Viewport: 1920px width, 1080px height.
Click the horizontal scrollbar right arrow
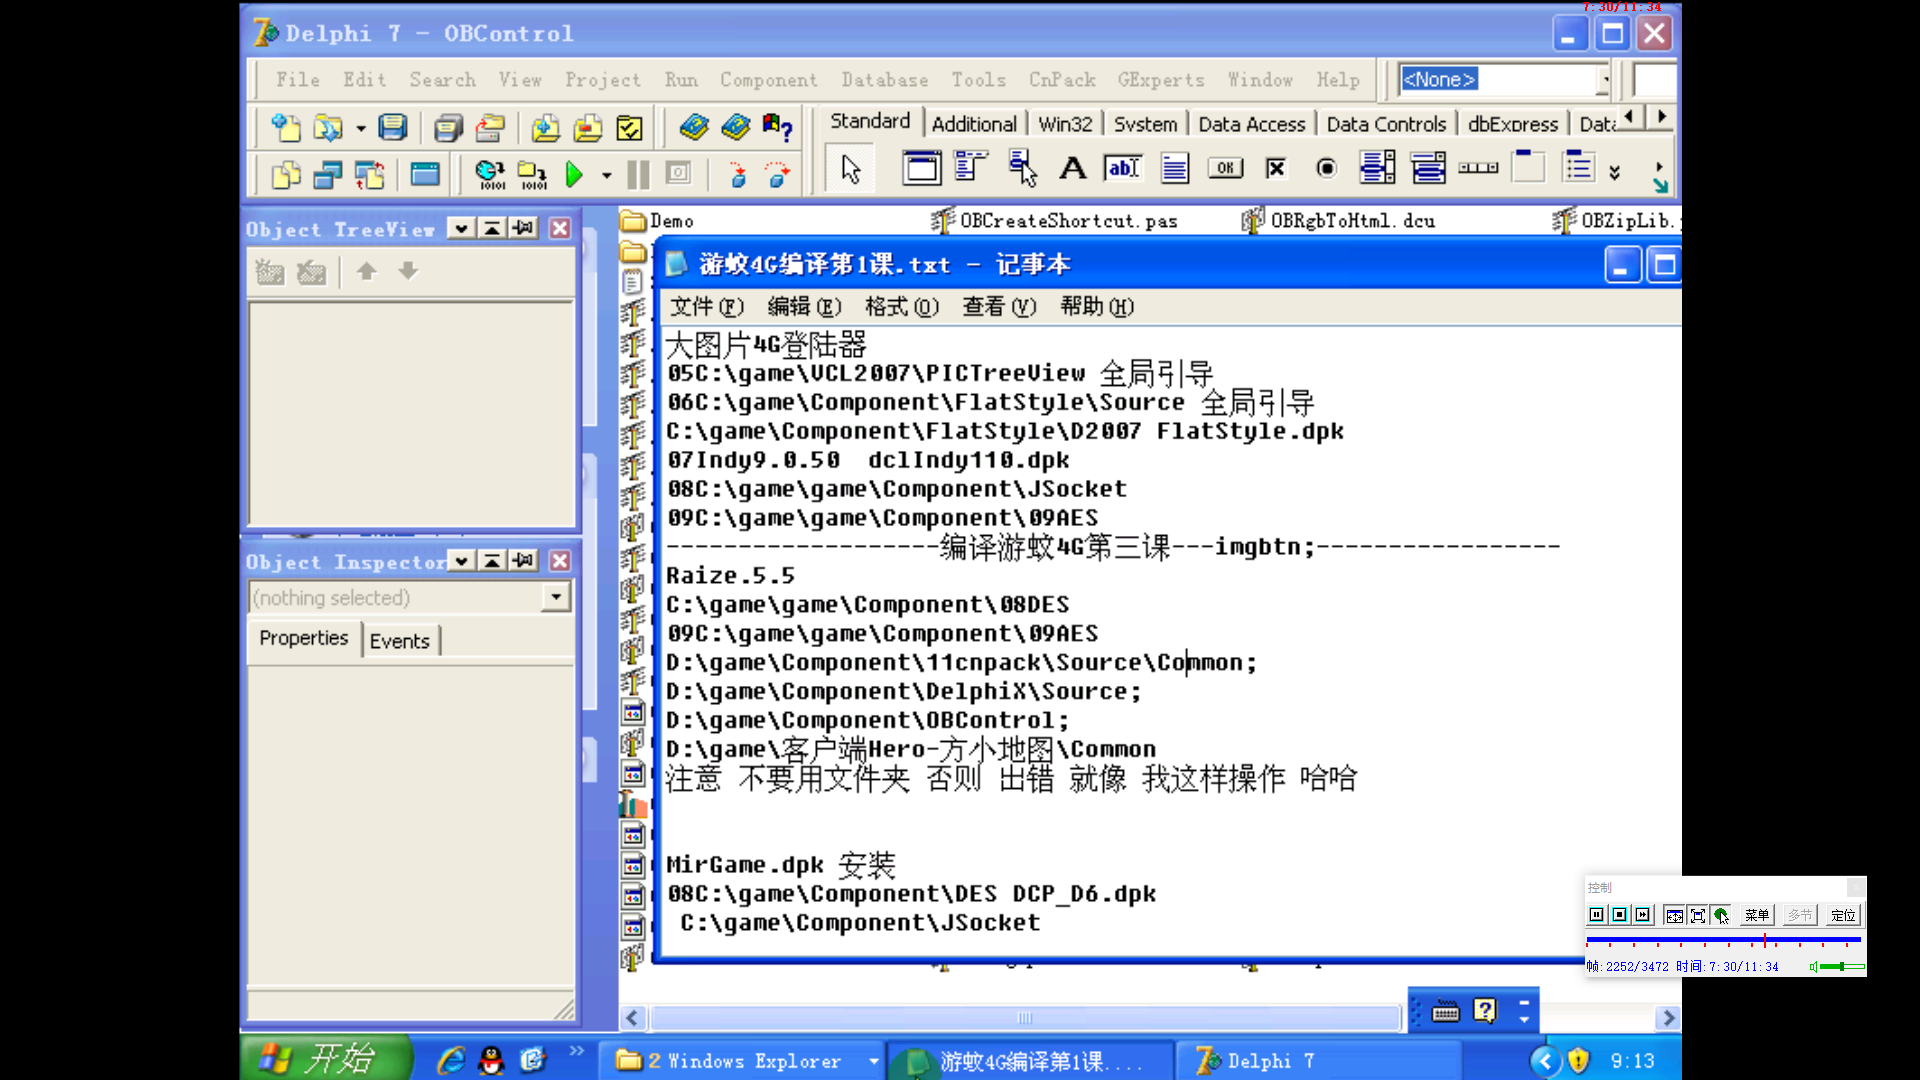click(x=1667, y=1018)
